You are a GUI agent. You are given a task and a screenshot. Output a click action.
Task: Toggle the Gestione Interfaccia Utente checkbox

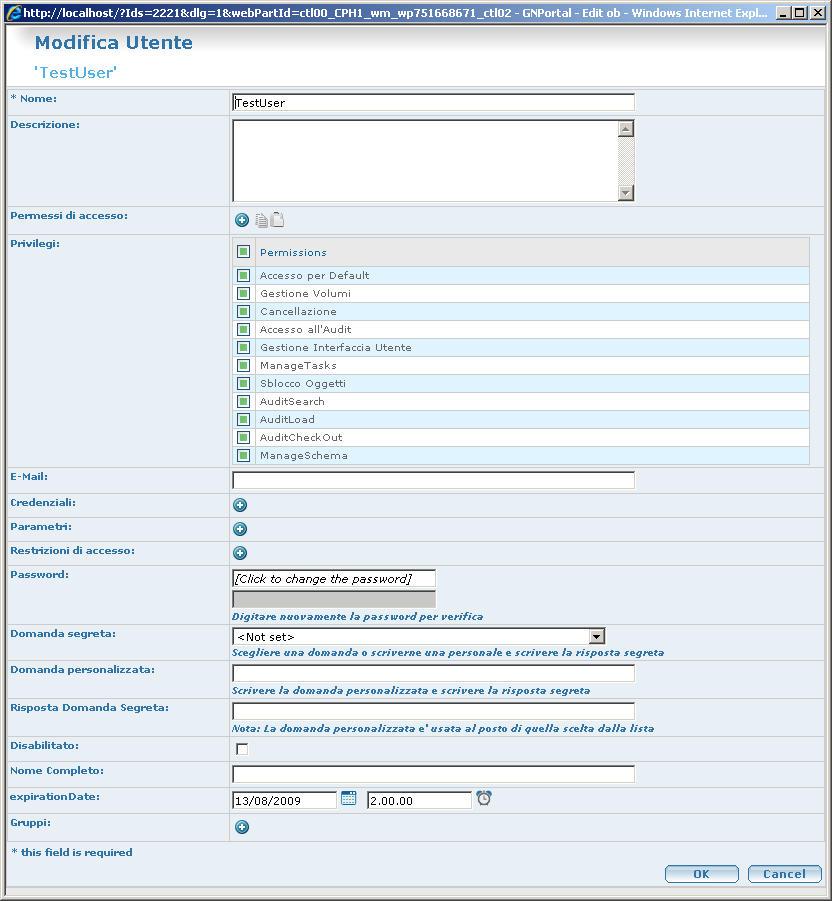(244, 348)
